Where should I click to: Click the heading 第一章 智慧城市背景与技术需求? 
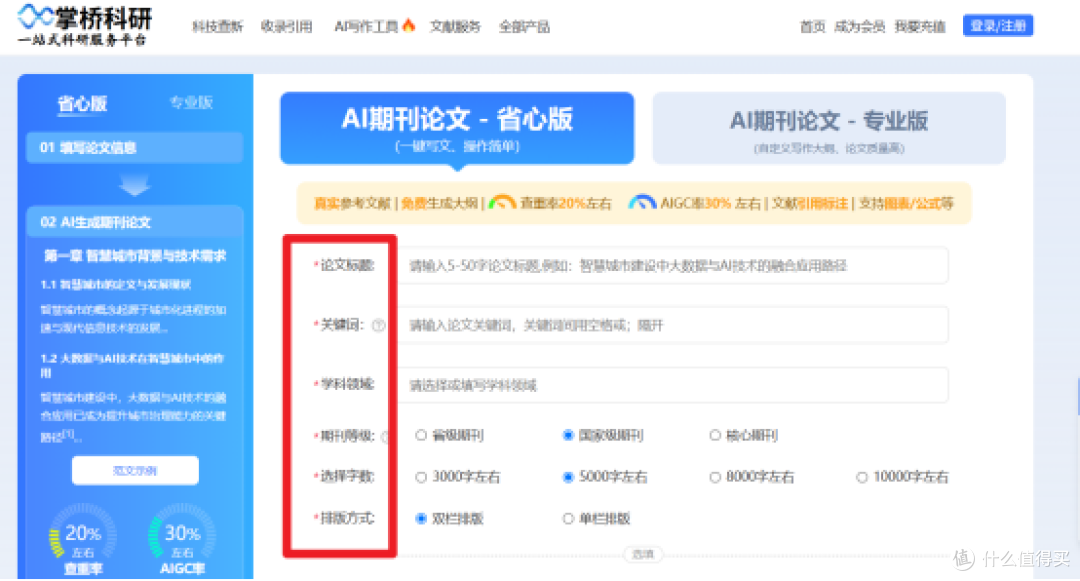pos(135,256)
